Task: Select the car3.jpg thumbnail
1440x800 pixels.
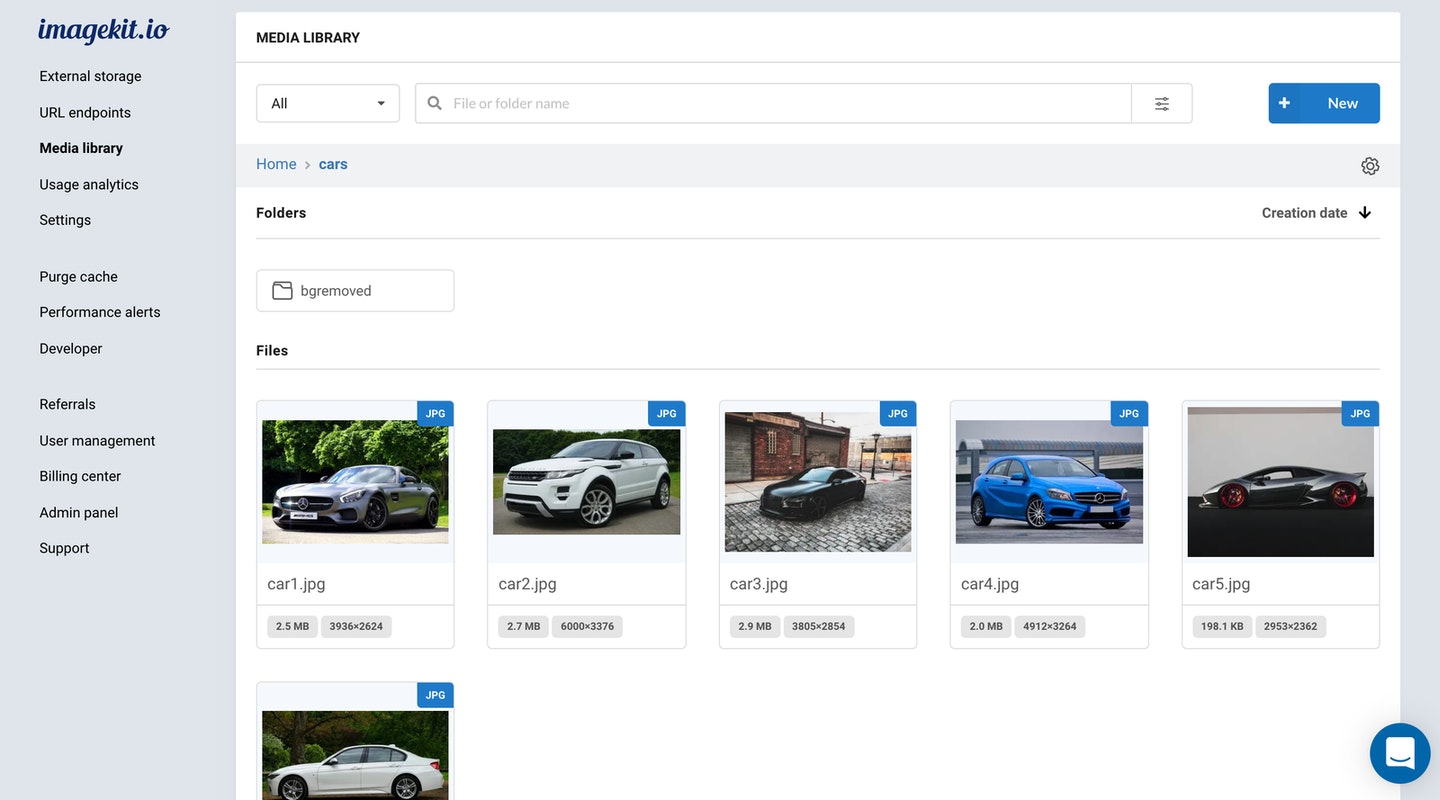Action: pos(818,482)
